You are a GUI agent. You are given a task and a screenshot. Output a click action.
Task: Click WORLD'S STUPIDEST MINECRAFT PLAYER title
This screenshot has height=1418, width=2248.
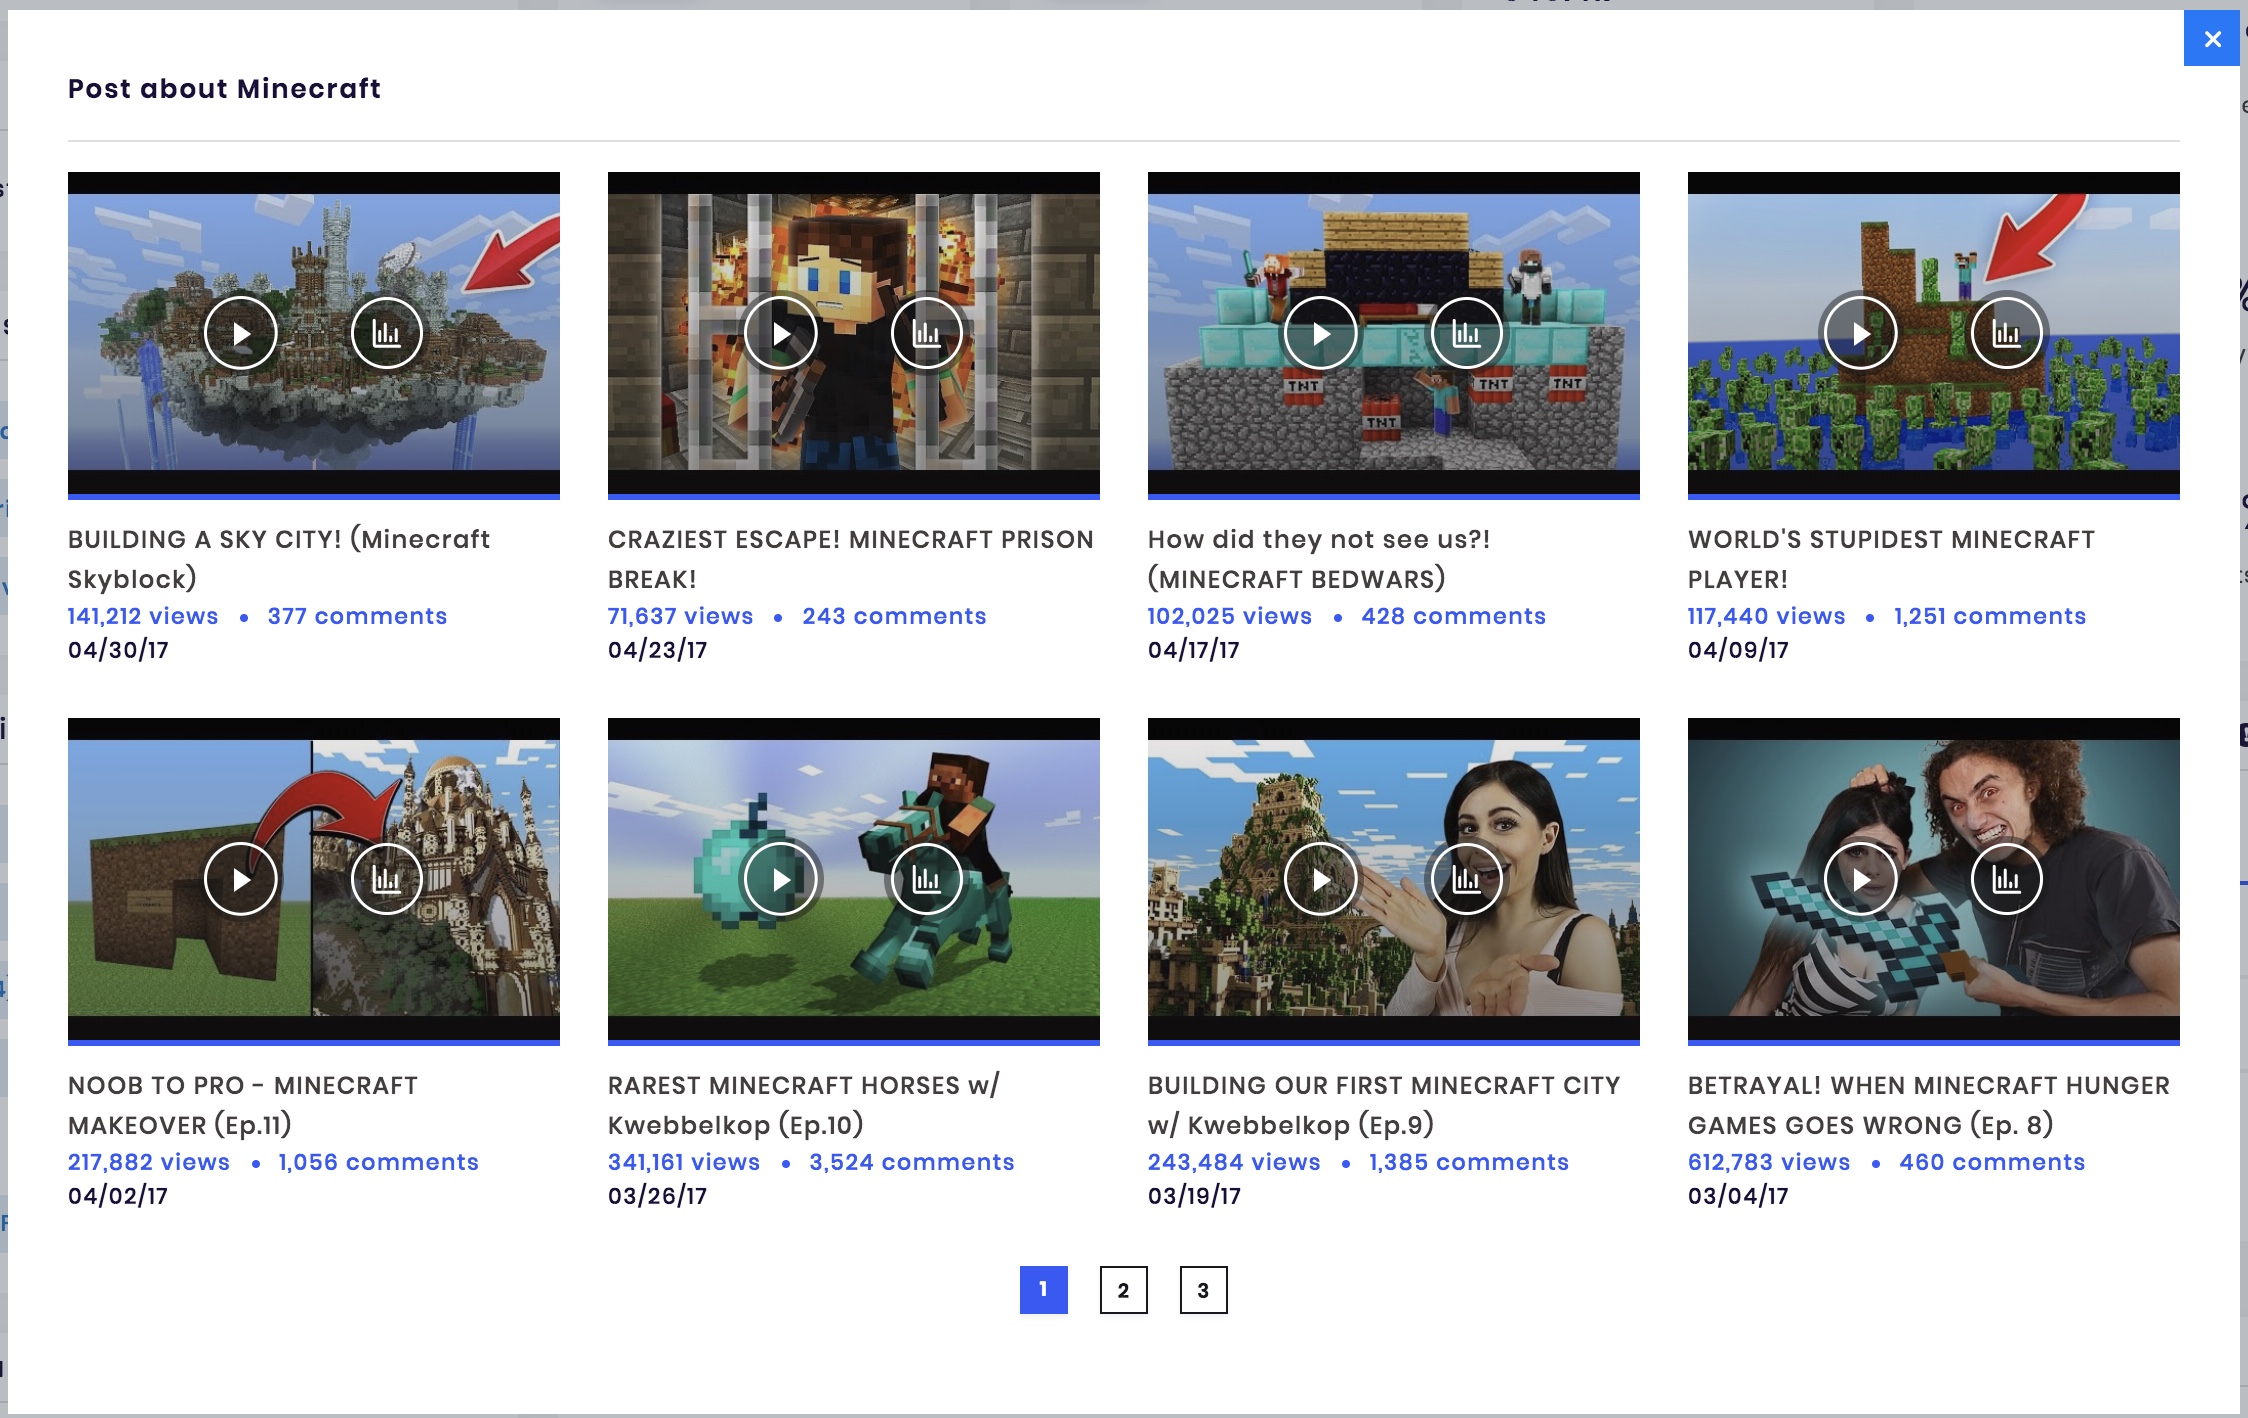click(x=1891, y=559)
